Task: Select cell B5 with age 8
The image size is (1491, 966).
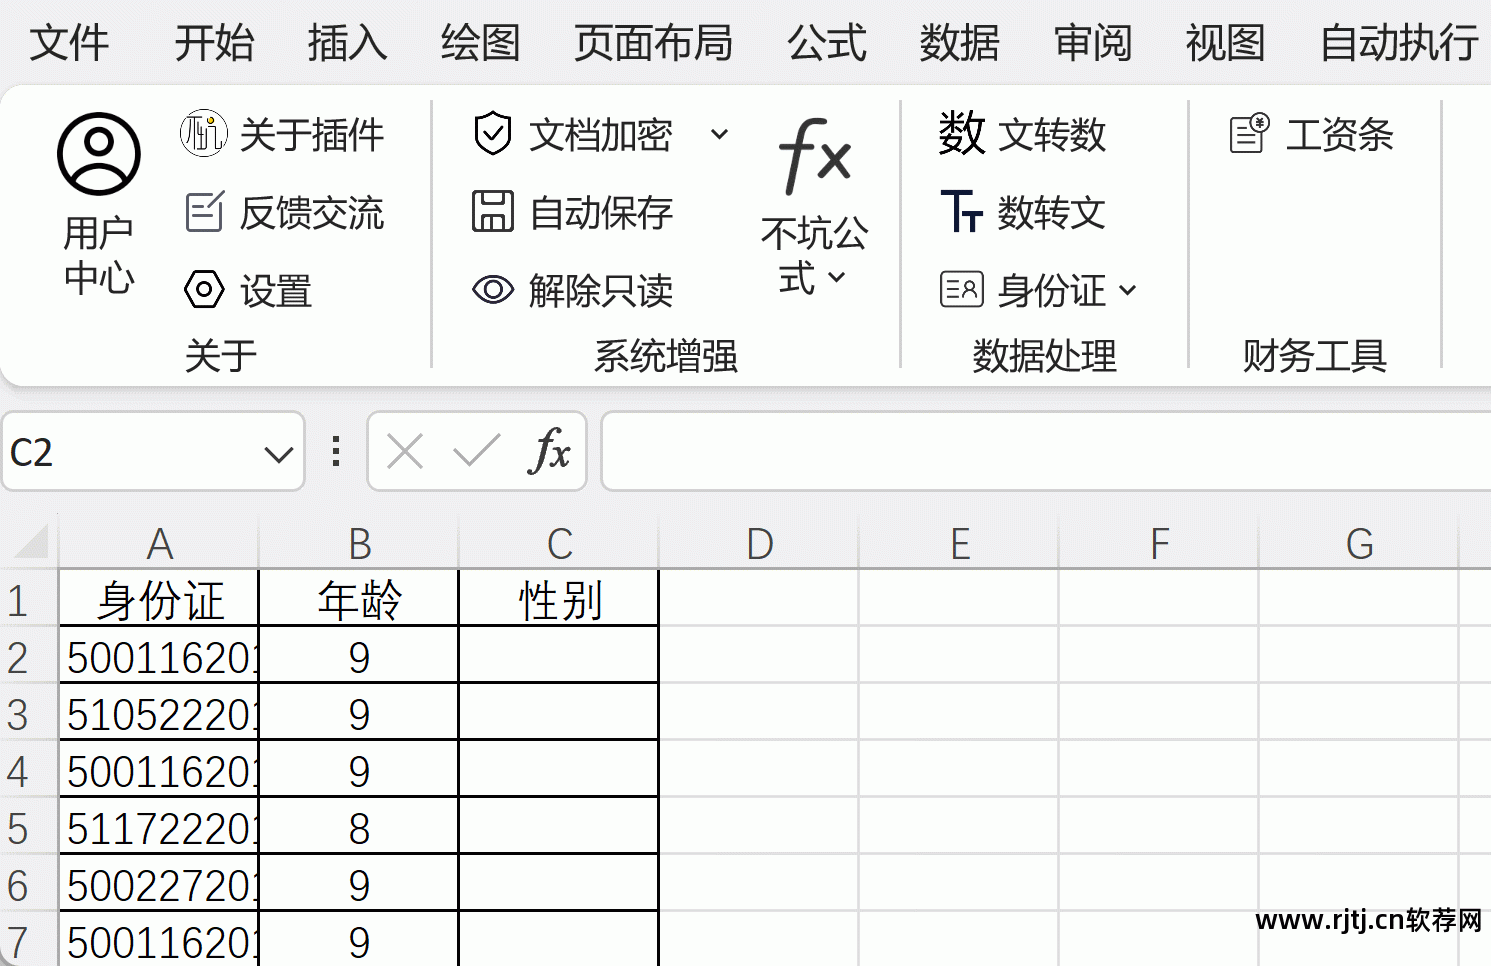Action: click(x=359, y=826)
